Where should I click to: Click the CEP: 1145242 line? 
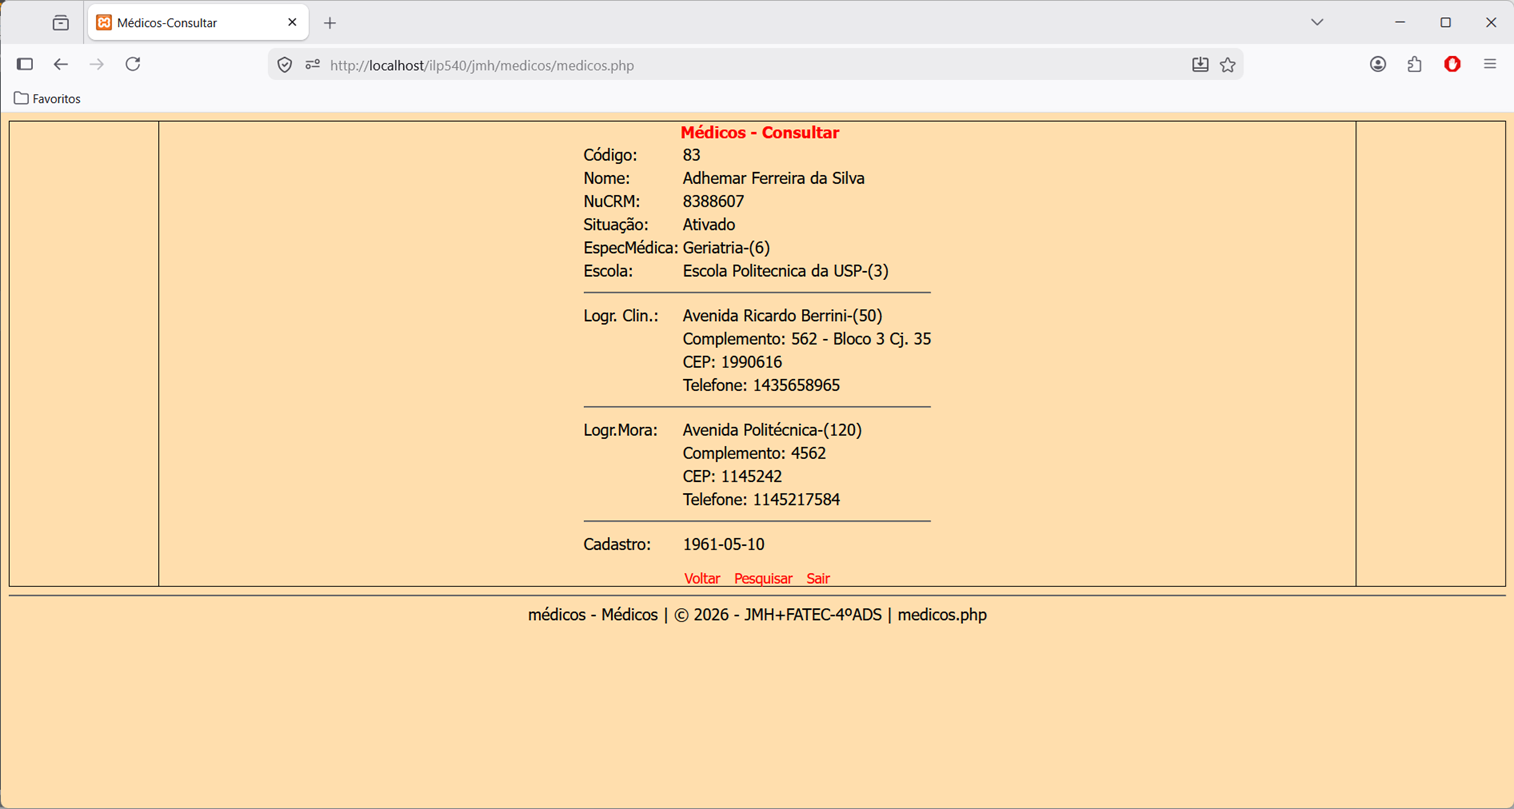tap(733, 476)
